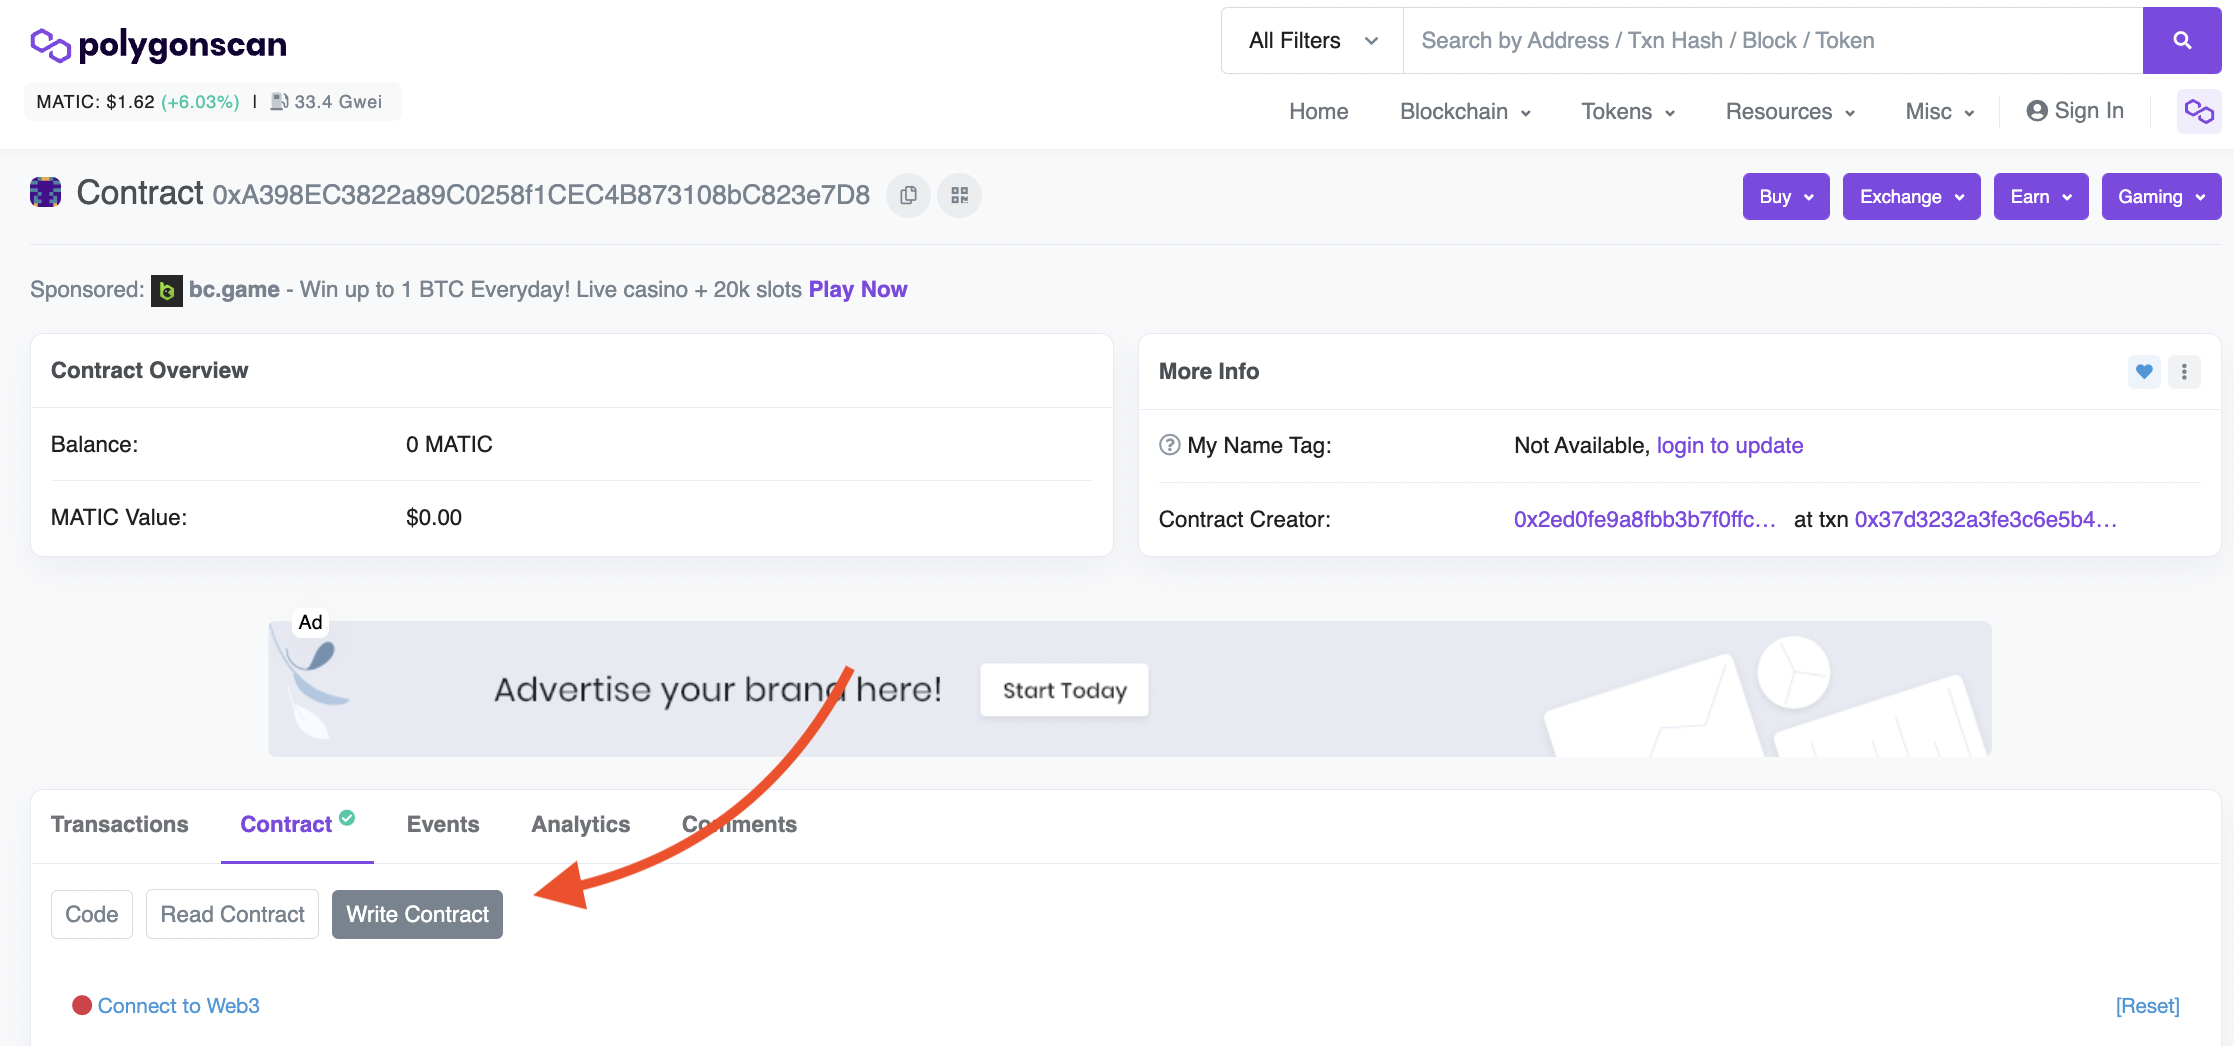Open the Events tab
Image resolution: width=2234 pixels, height=1046 pixels.
click(443, 824)
